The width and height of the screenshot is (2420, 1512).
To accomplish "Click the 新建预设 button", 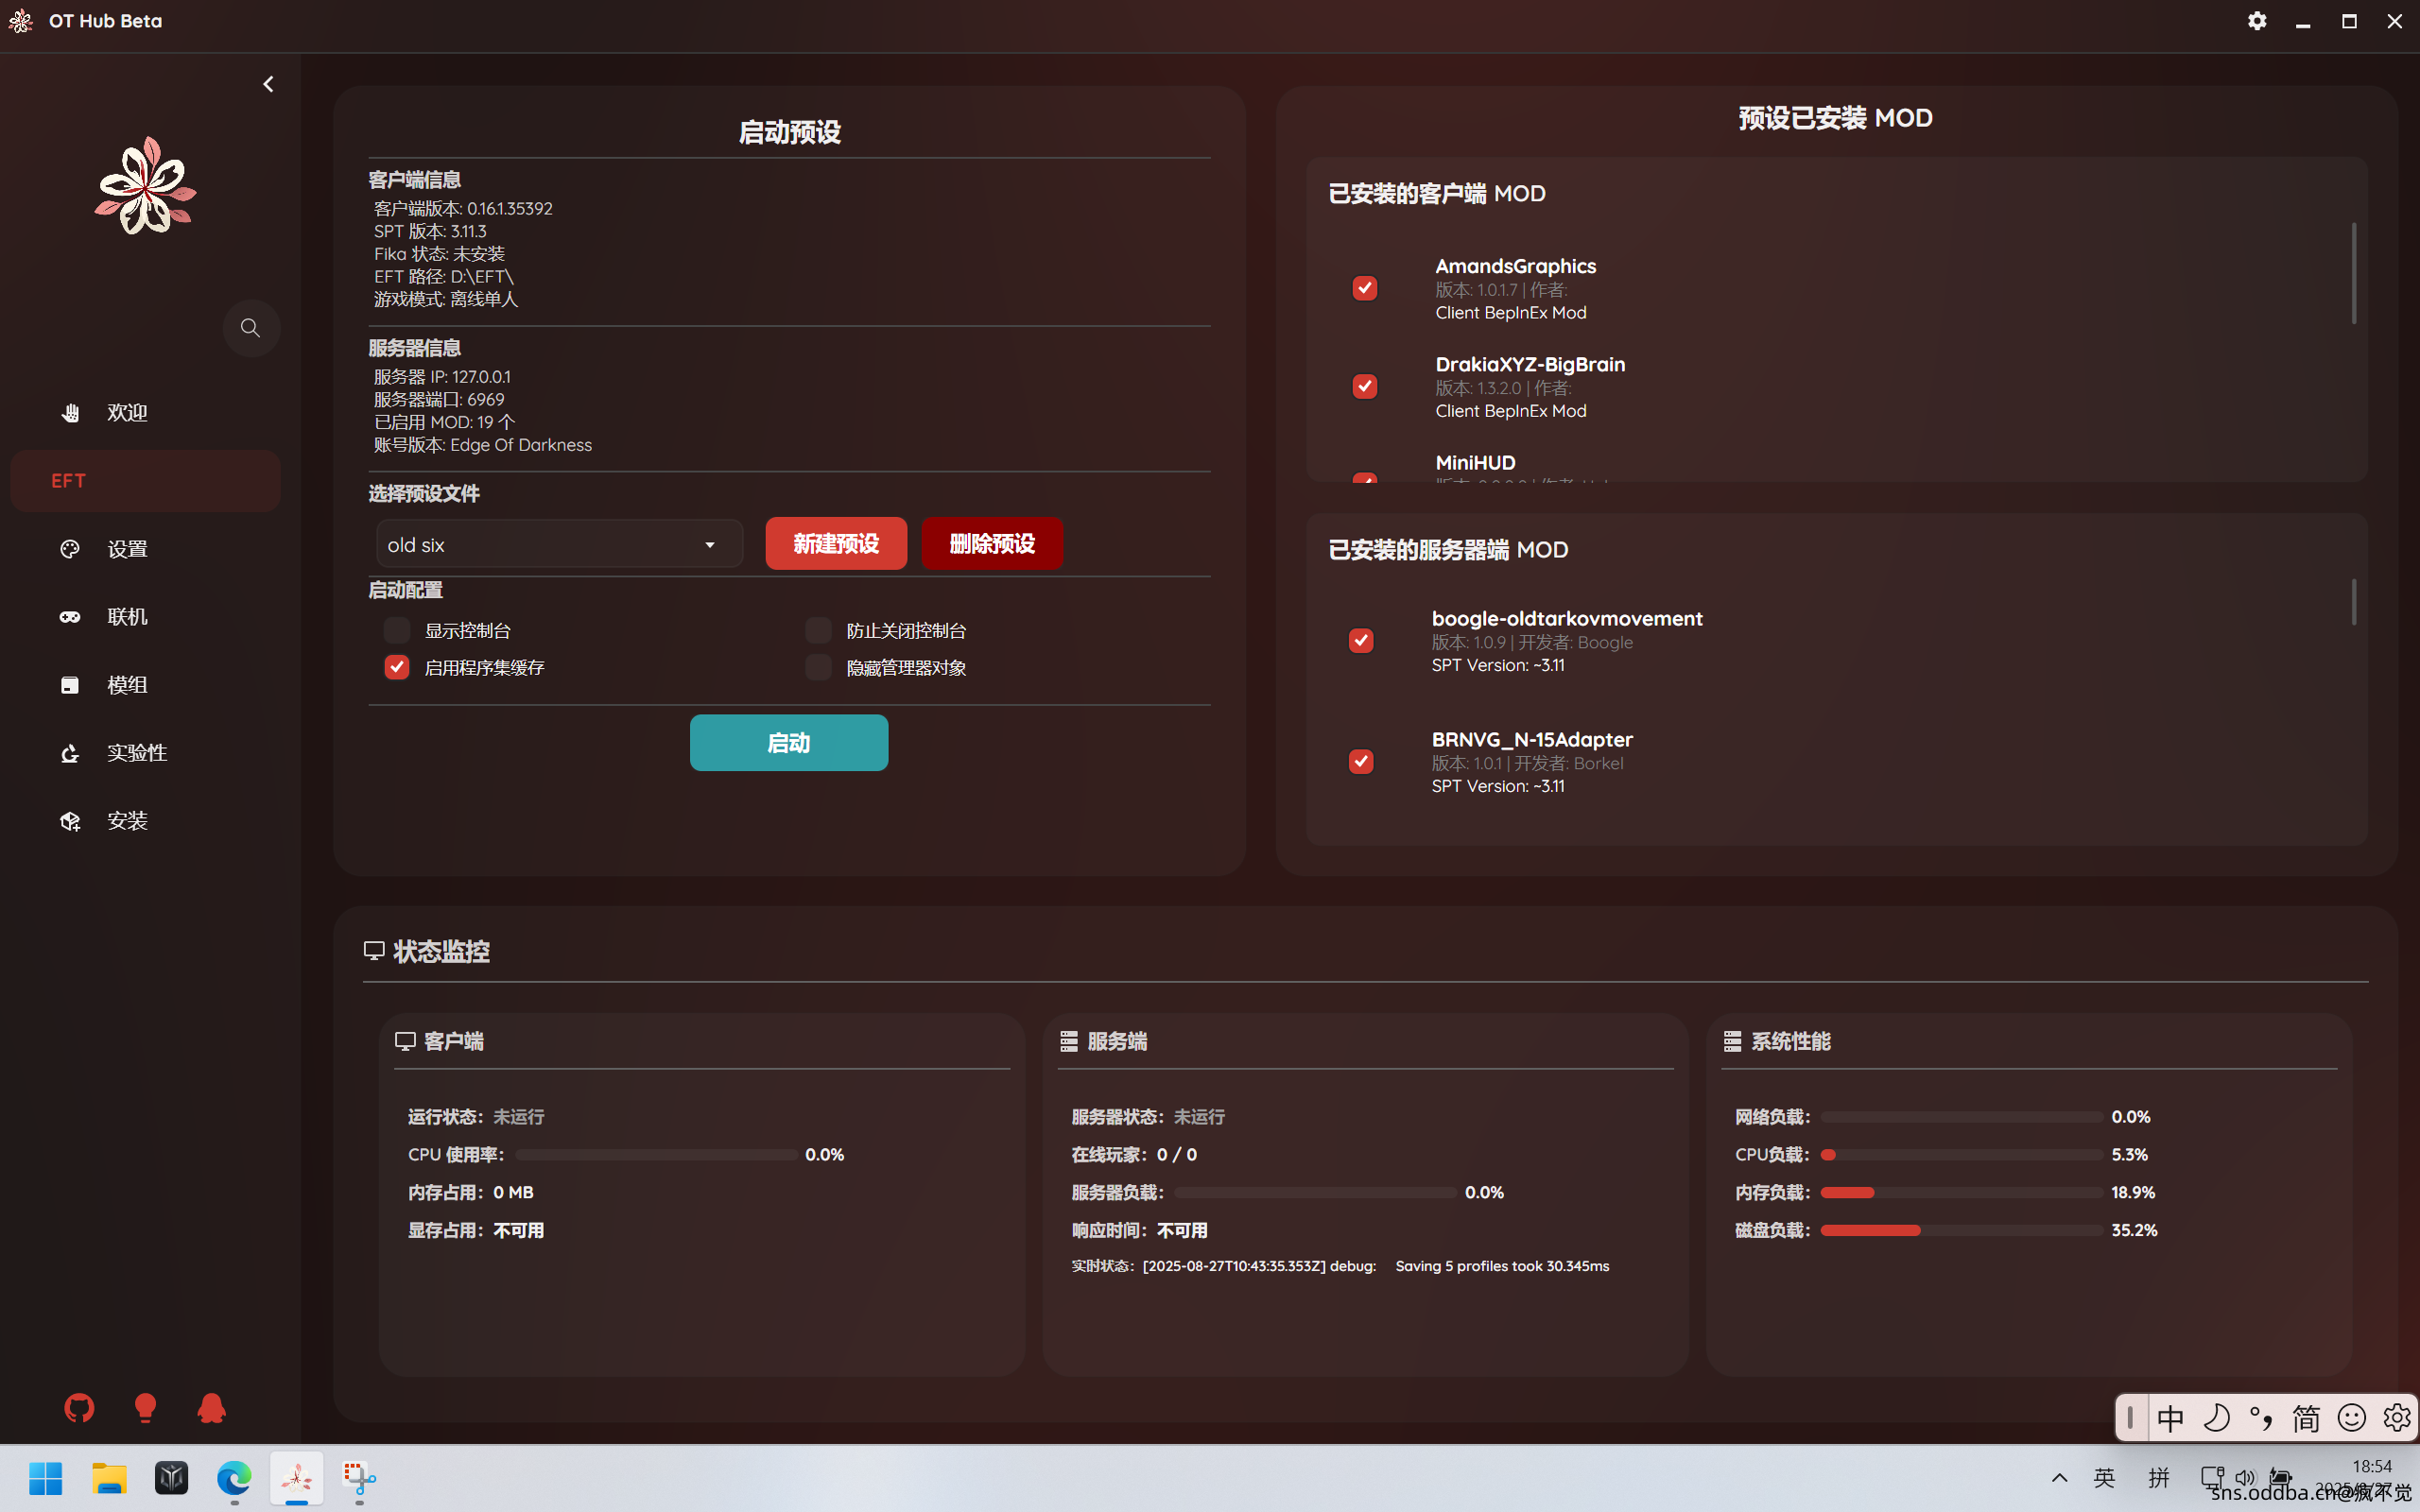I will (836, 544).
